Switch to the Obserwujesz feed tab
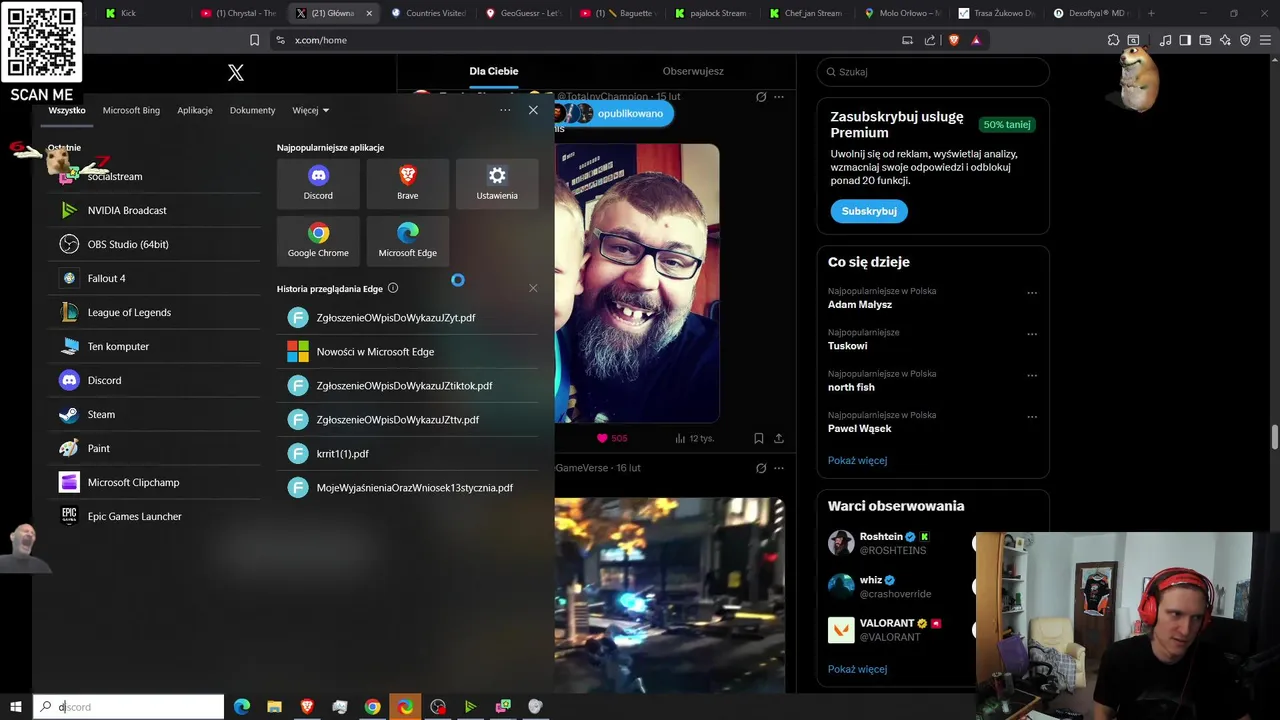 click(x=693, y=71)
